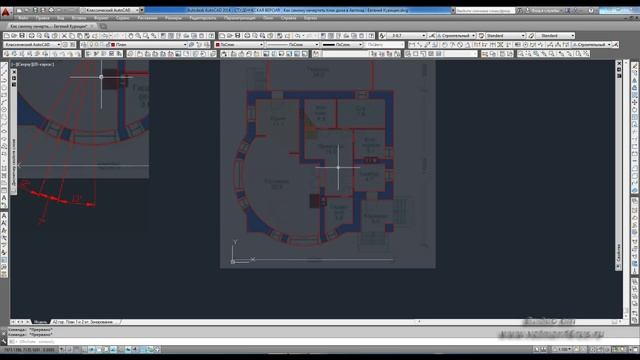Image resolution: width=640 pixels, height=360 pixels.
Task: Open the Размеры menu
Action: click(x=173, y=18)
